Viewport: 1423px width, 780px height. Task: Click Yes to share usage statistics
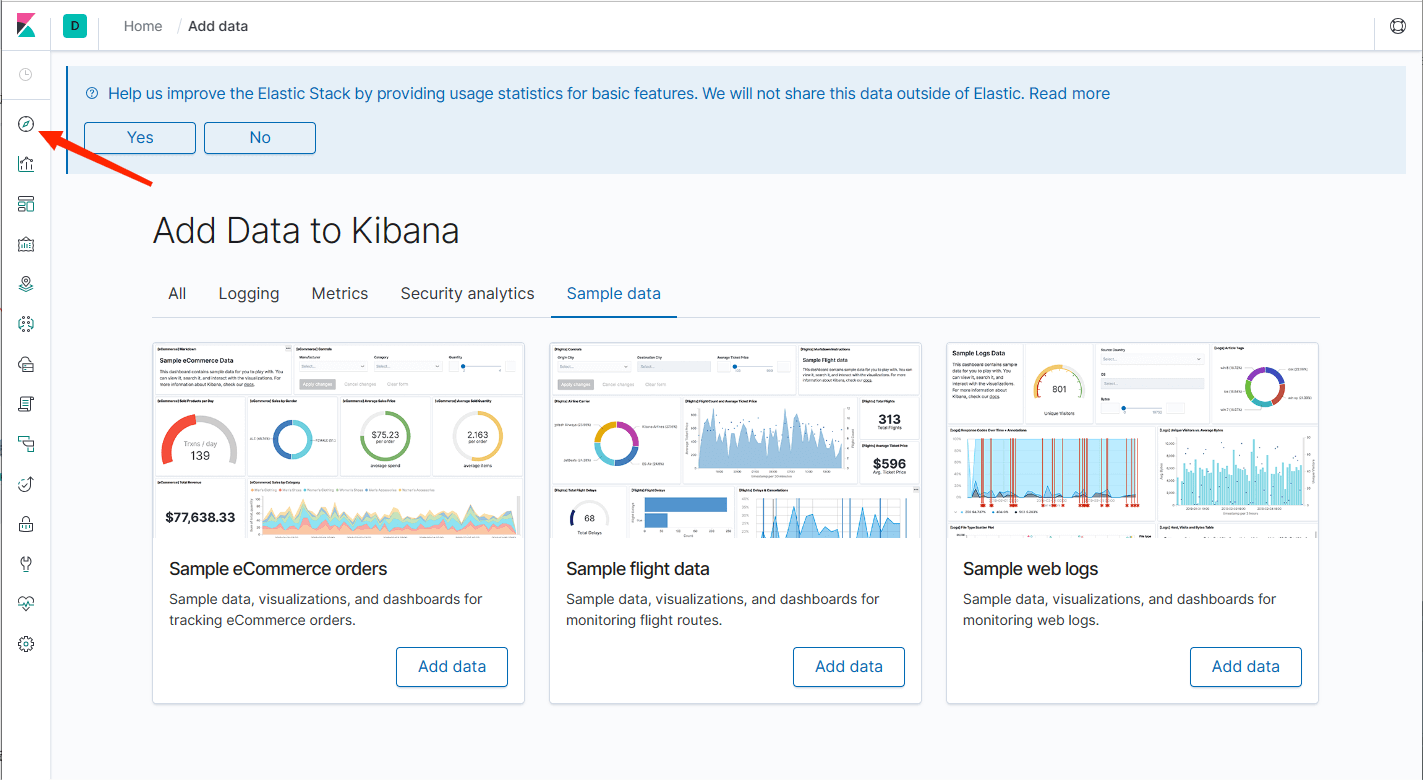tap(140, 138)
